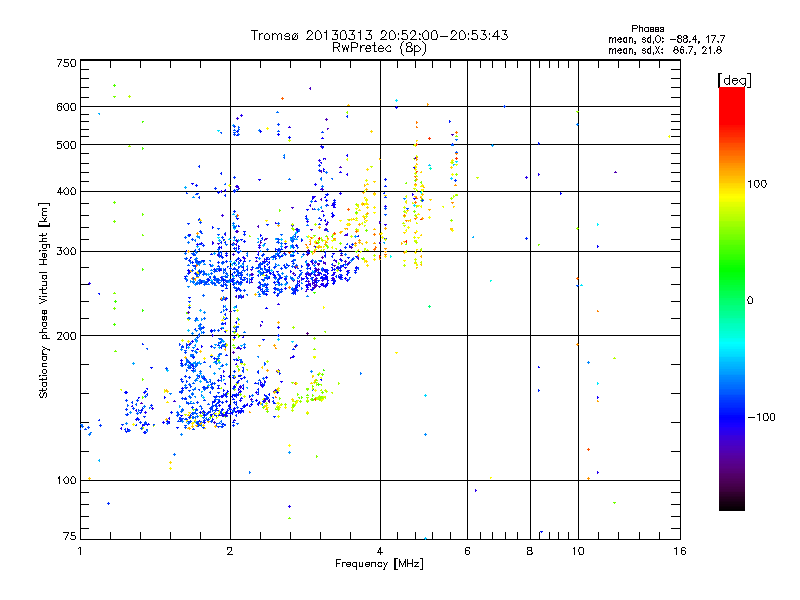Click the frequency axis tick label '8'
This screenshot has height=600, width=800.
(x=530, y=551)
